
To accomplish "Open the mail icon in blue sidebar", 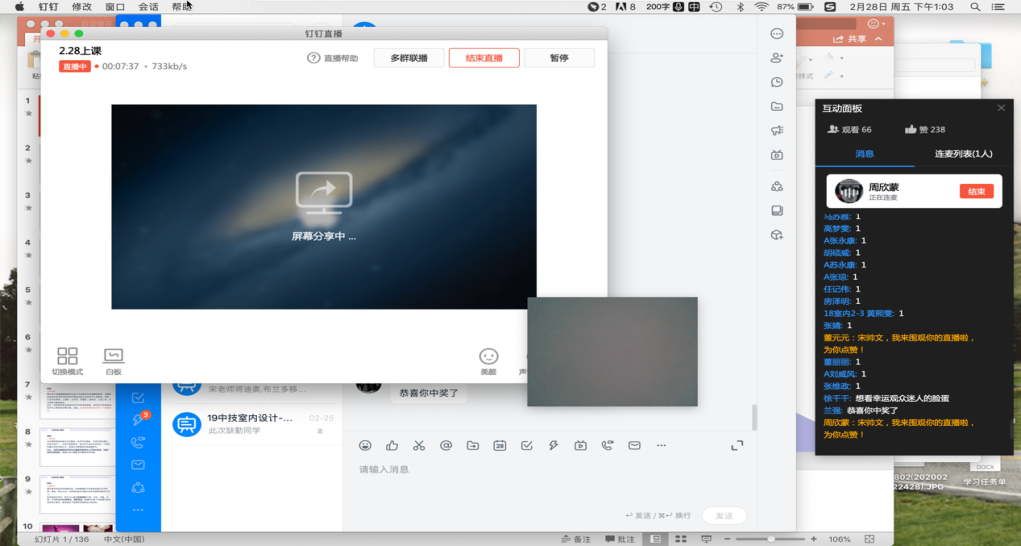I will point(138,464).
